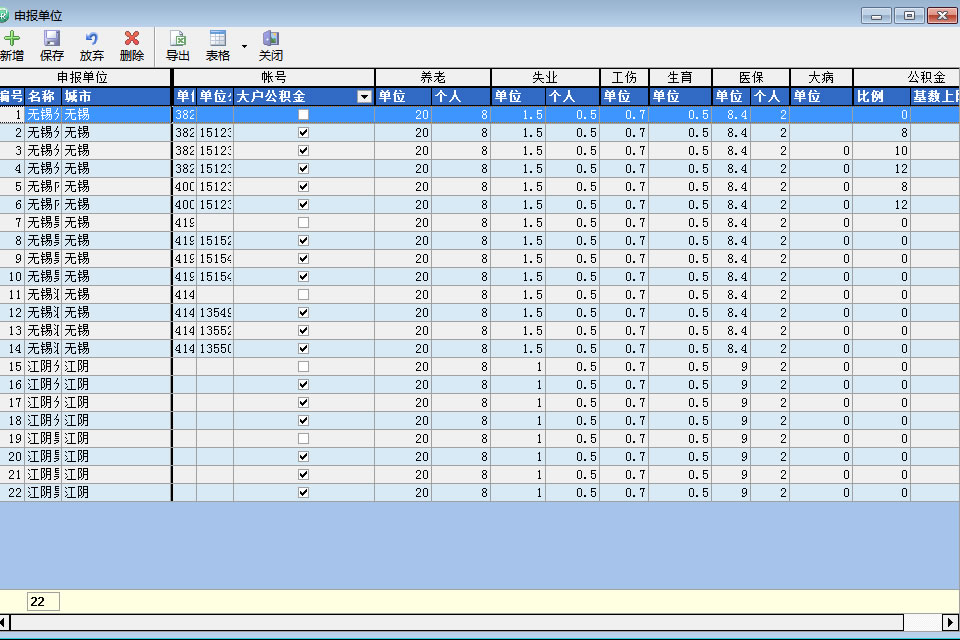
Task: Click the record count field showing 22
Action: point(43,601)
